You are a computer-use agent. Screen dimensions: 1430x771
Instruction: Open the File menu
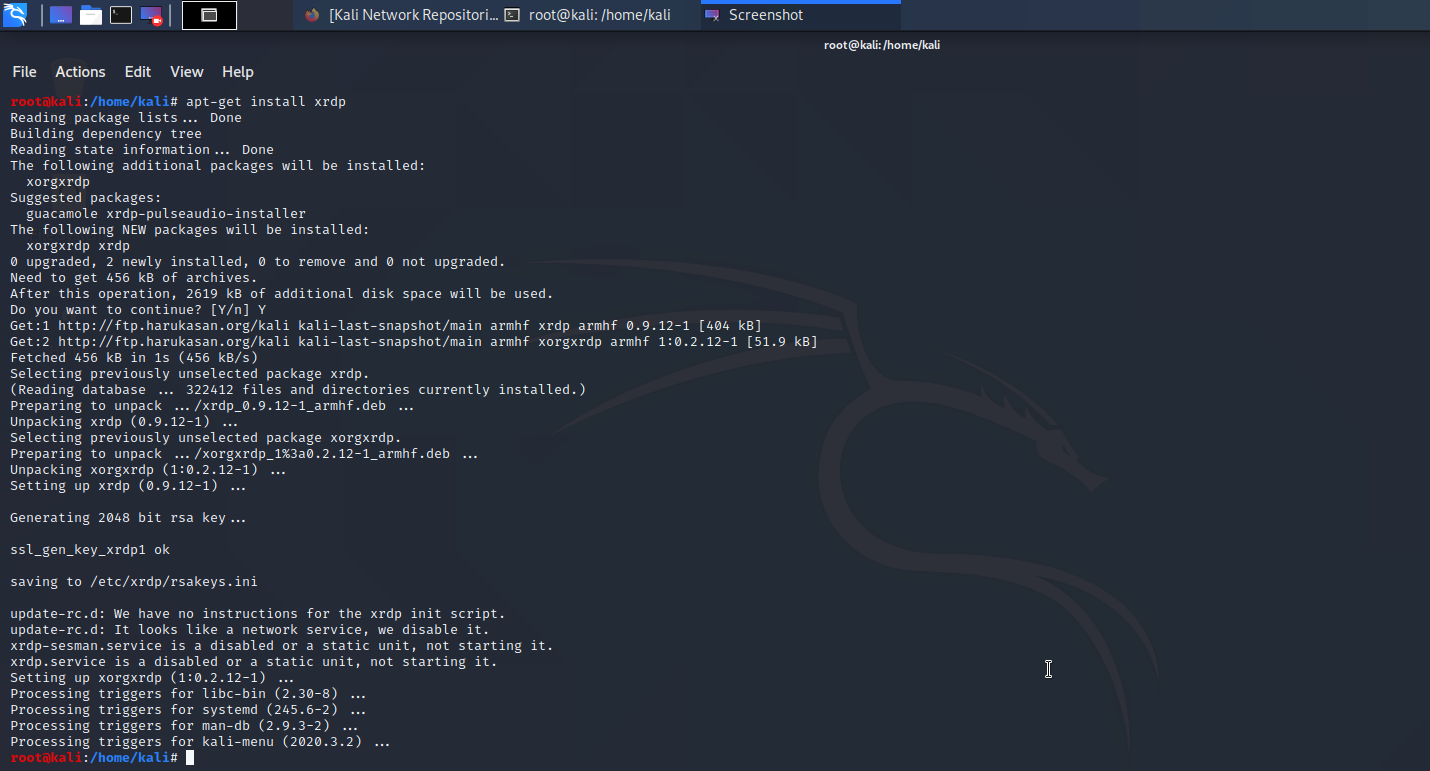pos(24,72)
